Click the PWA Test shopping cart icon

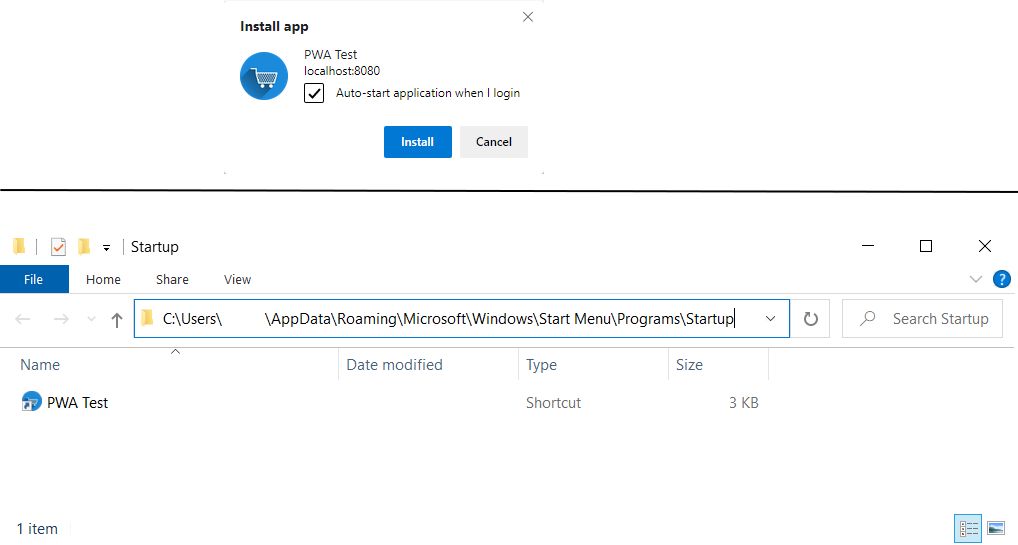pyautogui.click(x=264, y=76)
